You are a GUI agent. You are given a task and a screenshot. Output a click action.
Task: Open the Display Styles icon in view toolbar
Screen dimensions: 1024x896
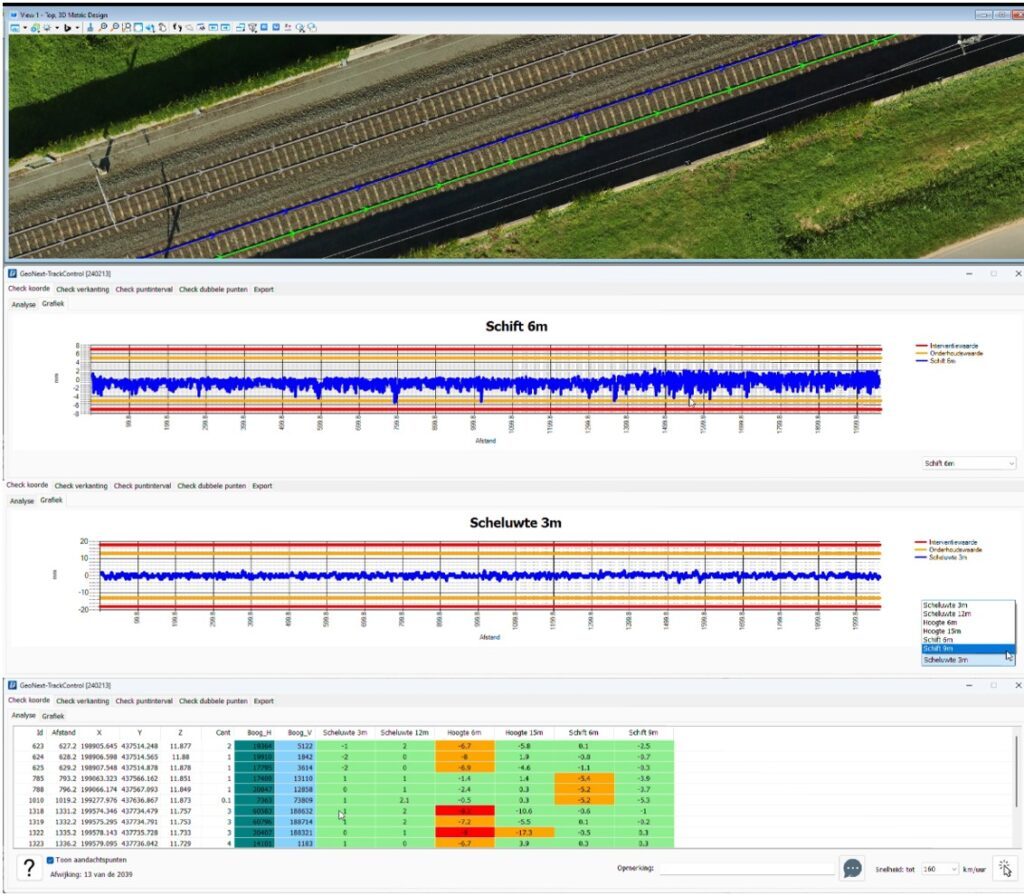pyautogui.click(x=35, y=27)
